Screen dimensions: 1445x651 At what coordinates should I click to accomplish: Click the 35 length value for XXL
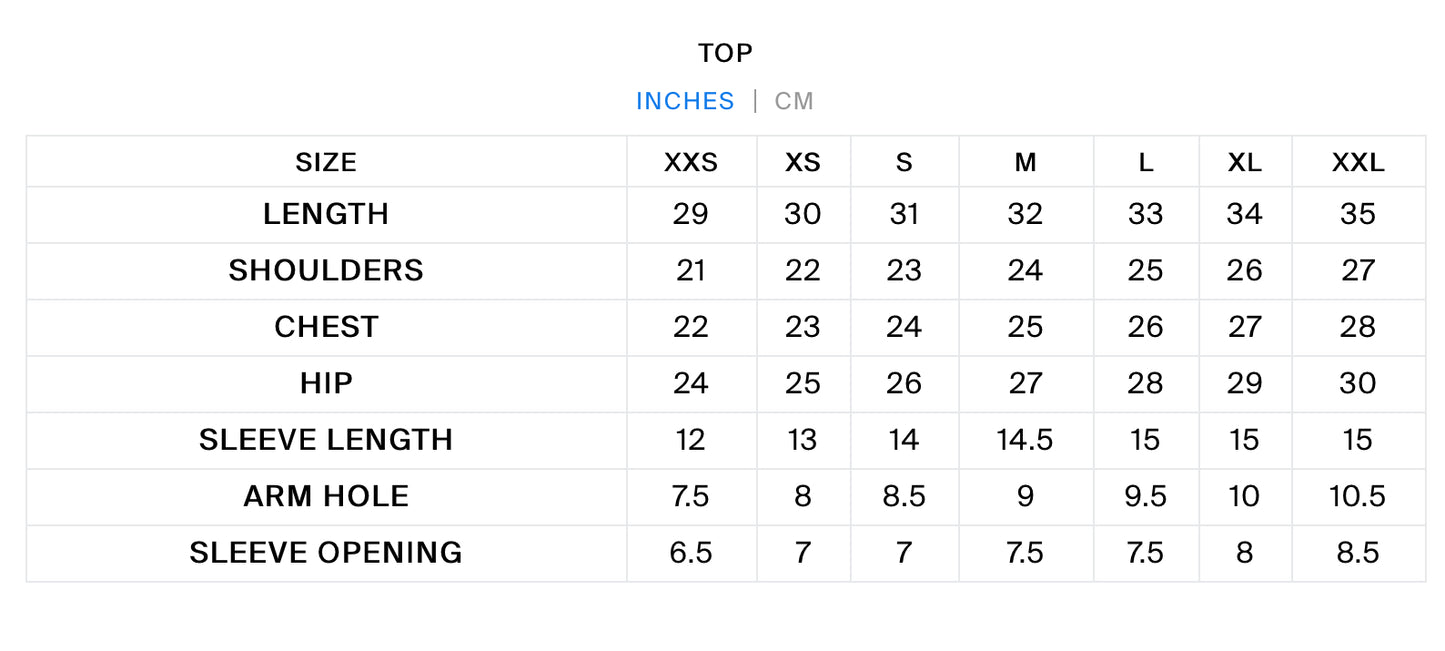tap(1358, 214)
